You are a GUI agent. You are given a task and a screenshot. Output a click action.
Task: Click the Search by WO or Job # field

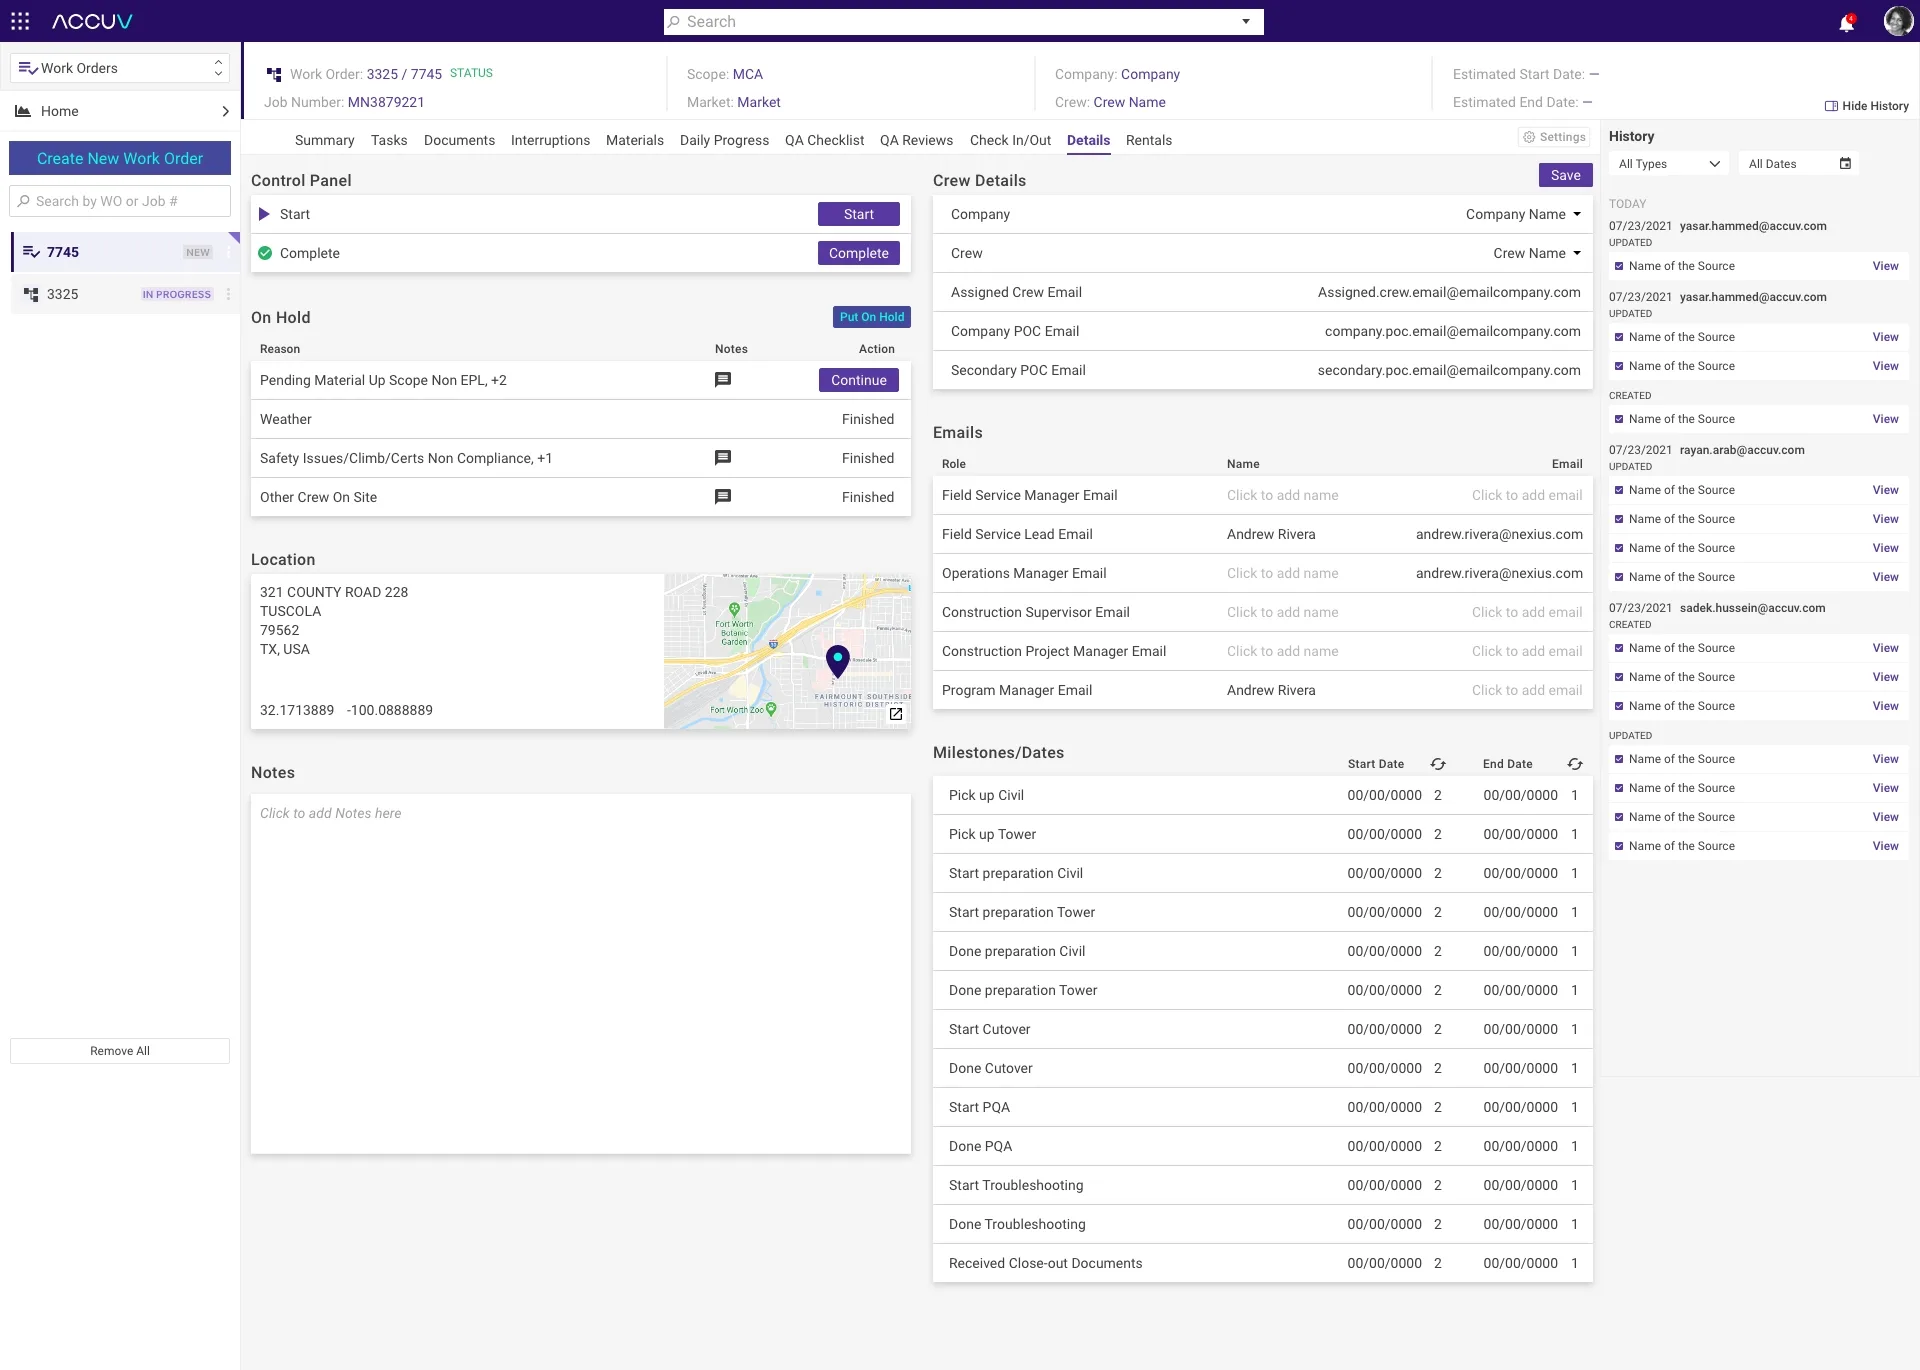coord(120,201)
